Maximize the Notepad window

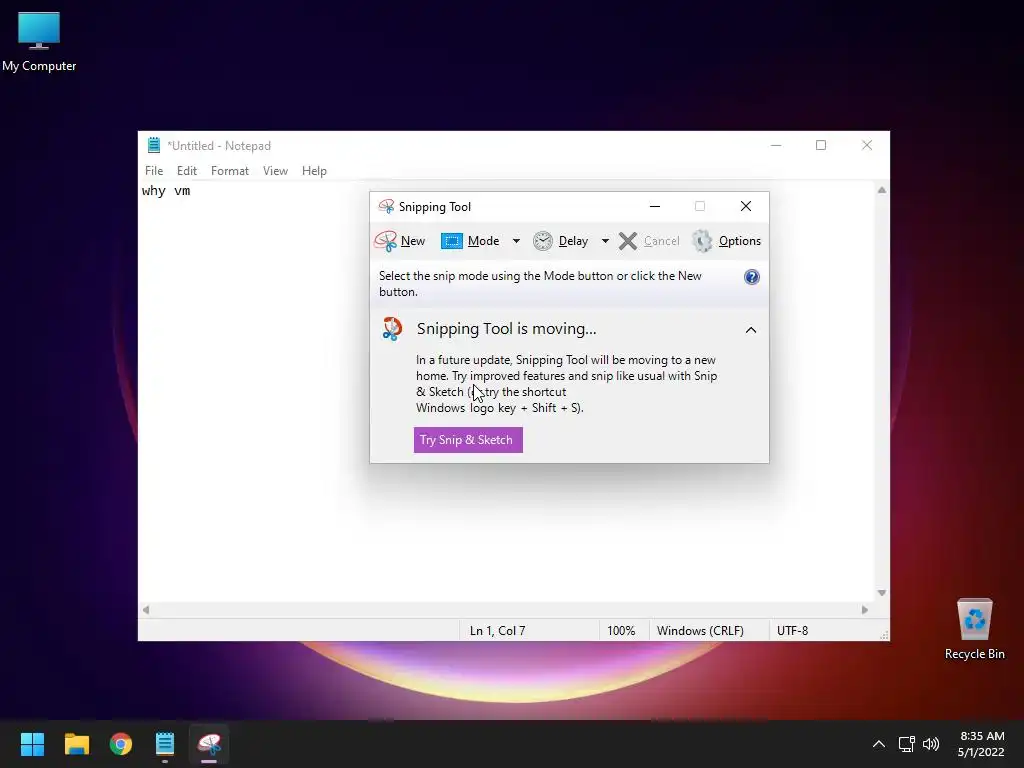pos(821,145)
